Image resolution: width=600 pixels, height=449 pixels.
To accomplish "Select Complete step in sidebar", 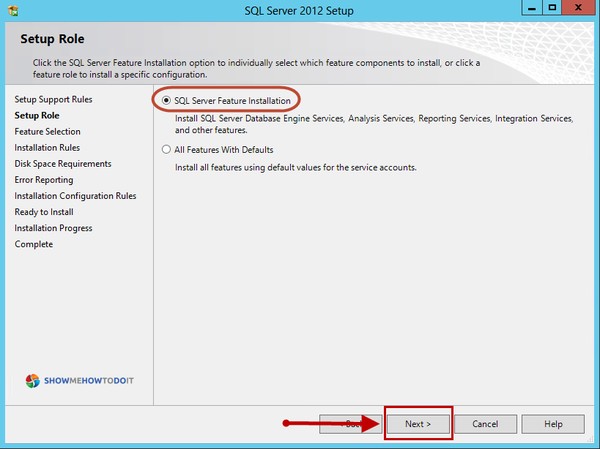I will tap(34, 244).
